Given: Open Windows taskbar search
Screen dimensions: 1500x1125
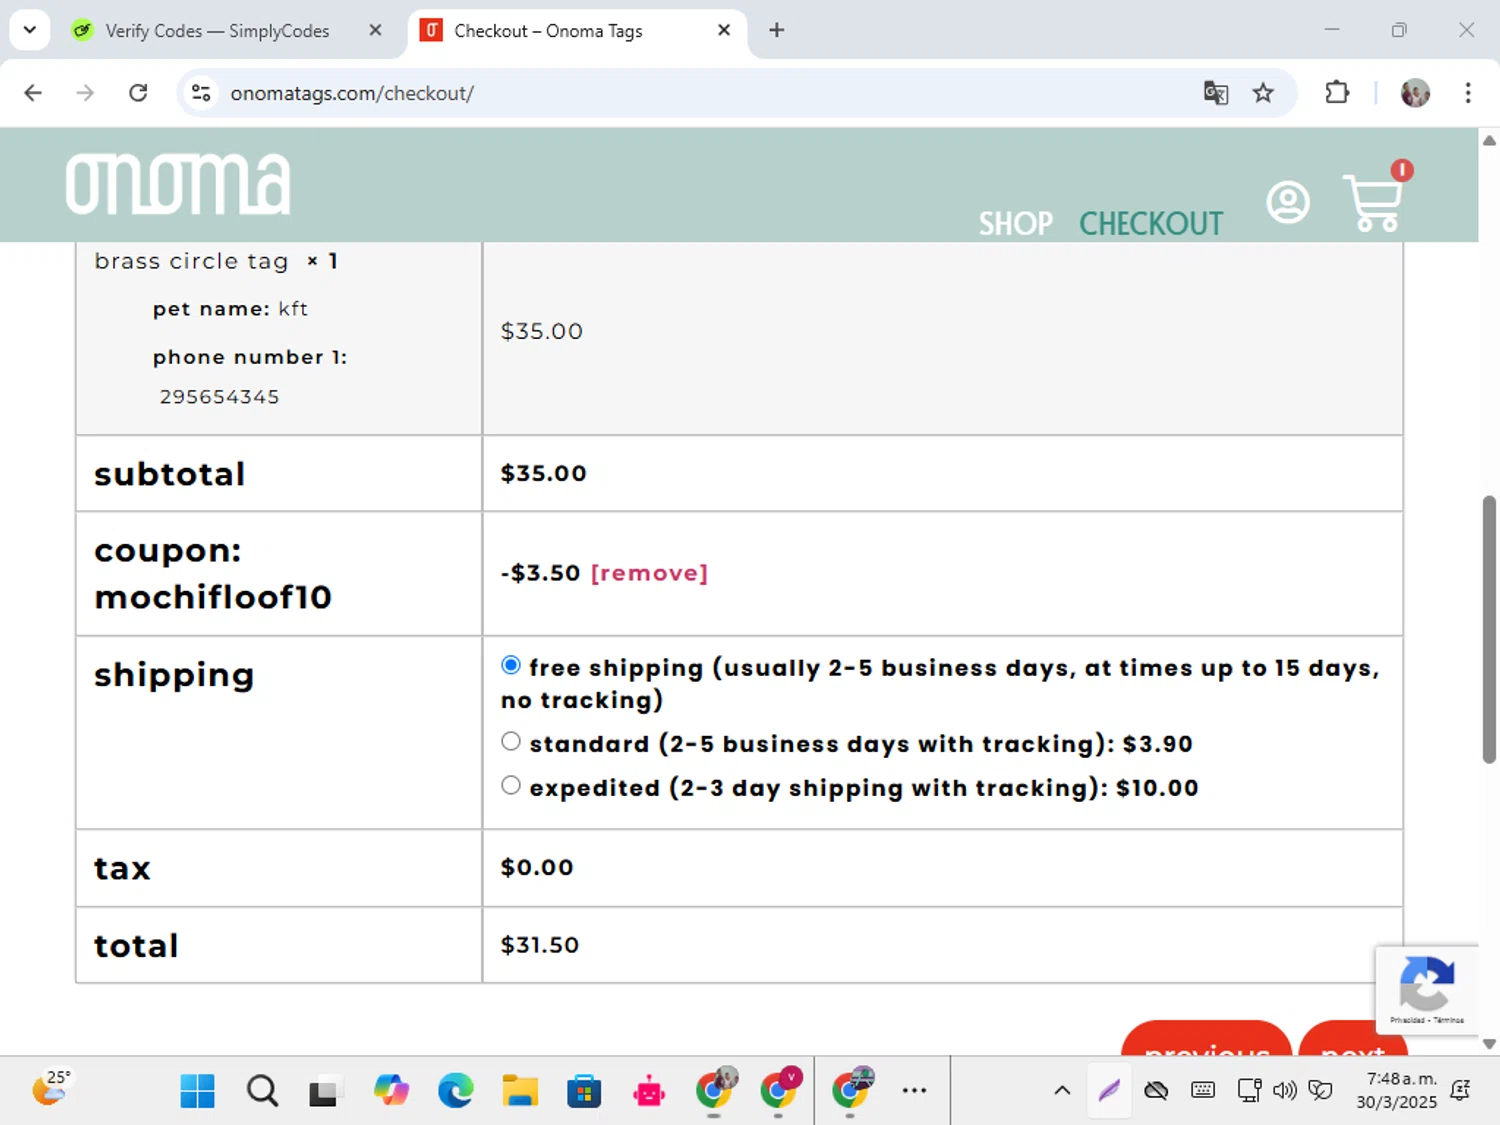Looking at the screenshot, I should 262,1091.
